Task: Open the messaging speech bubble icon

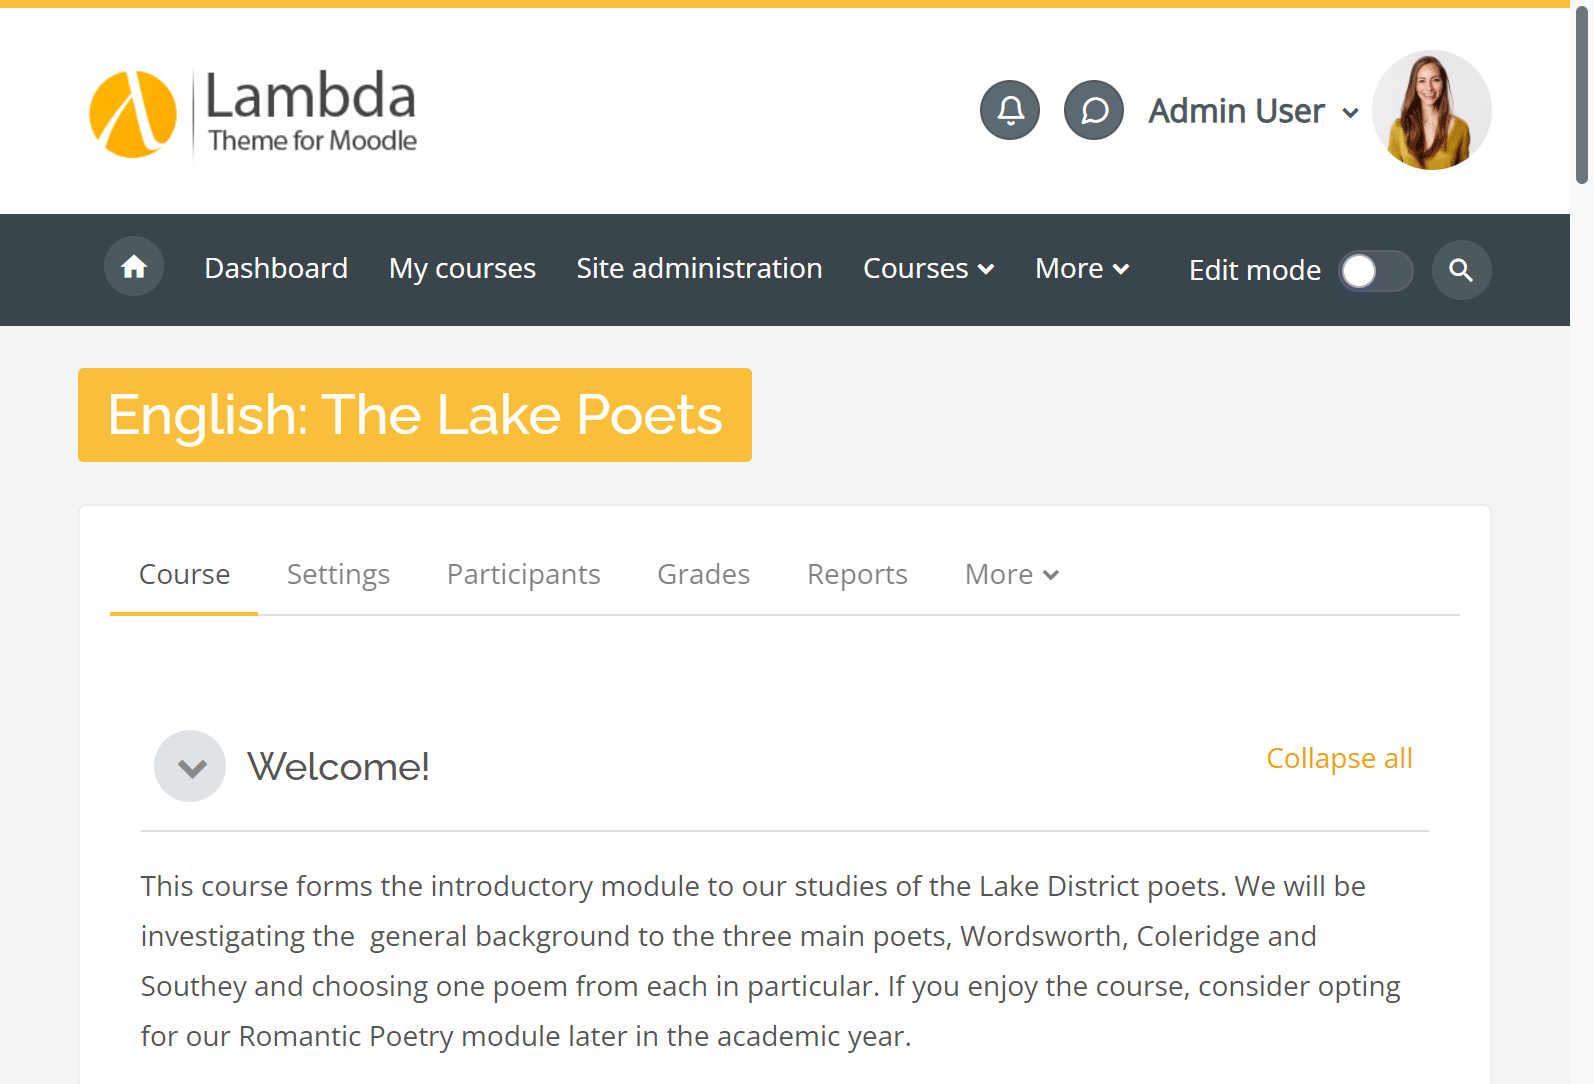Action: [x=1094, y=110]
